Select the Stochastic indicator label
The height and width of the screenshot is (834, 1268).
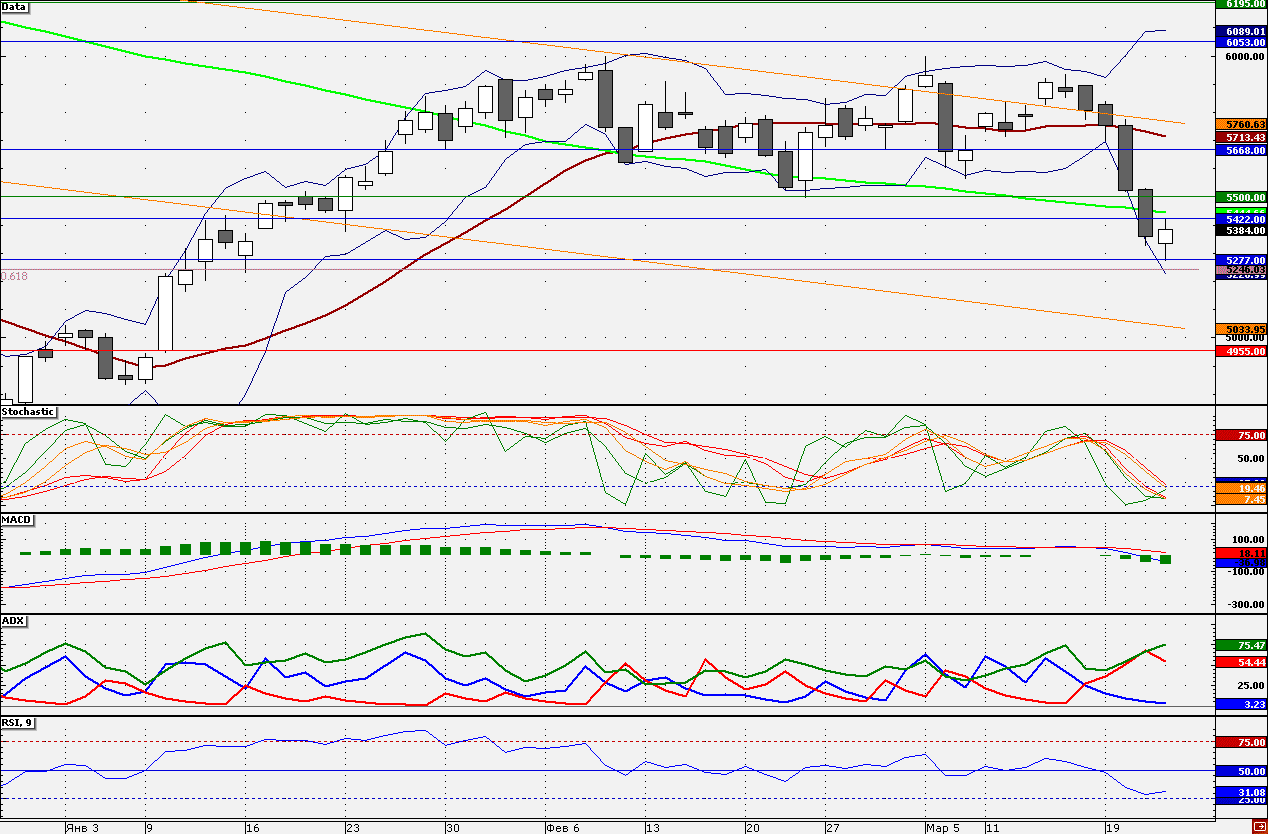(28, 412)
